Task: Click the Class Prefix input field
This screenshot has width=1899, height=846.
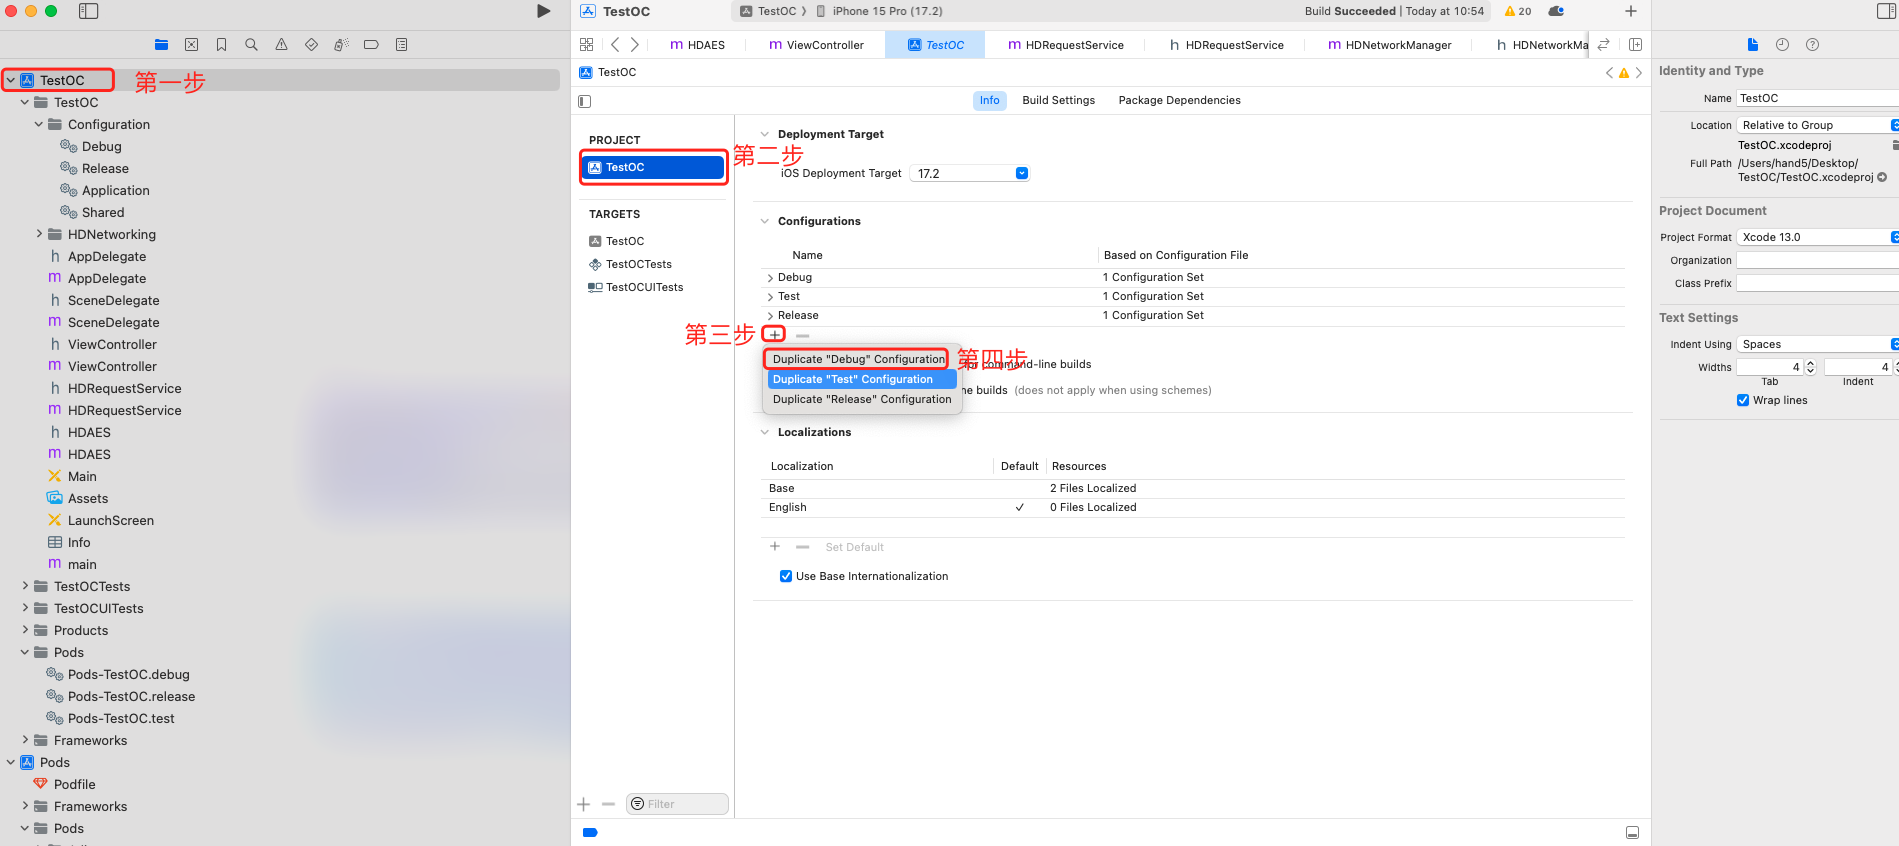Action: click(1817, 283)
